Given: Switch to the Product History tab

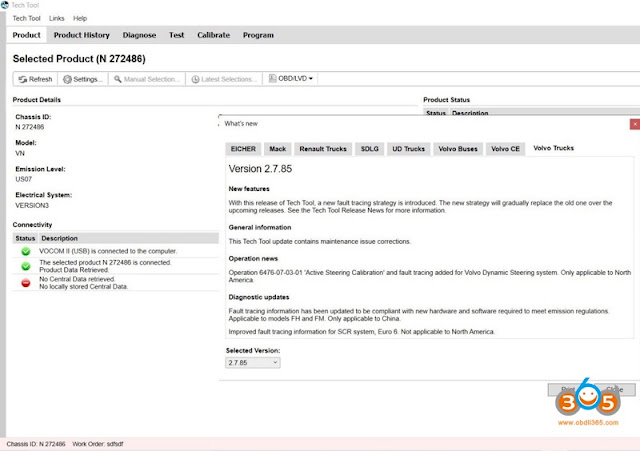Looking at the screenshot, I should click(82, 35).
